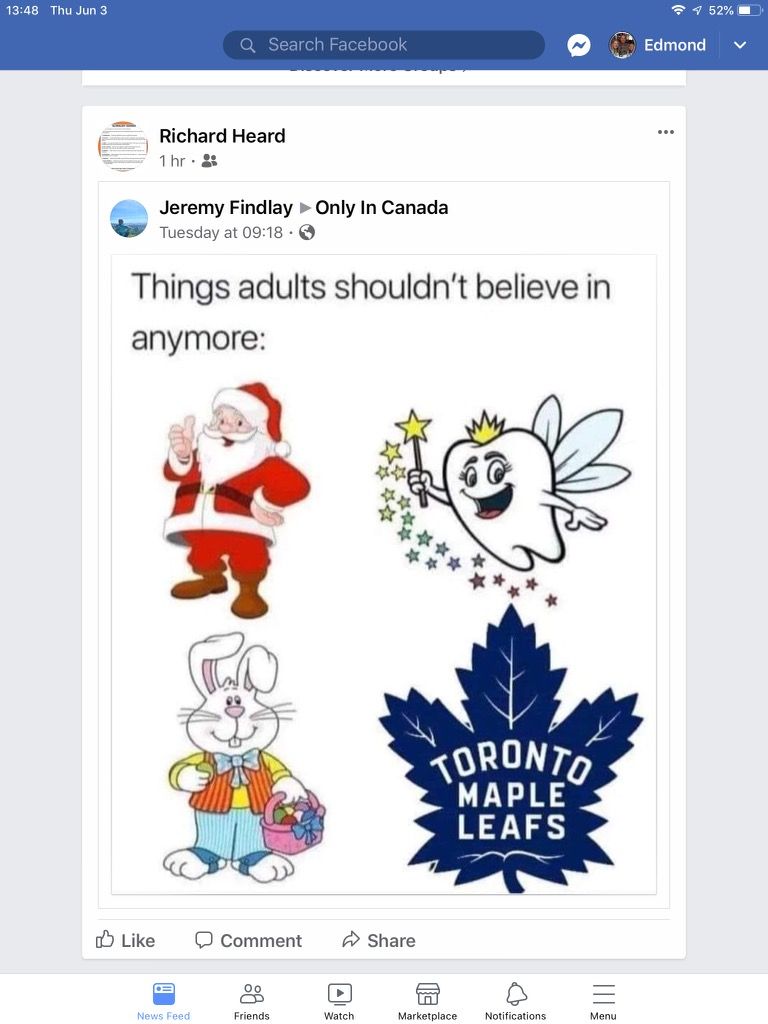Tap Jeremy Findlay's avatar
This screenshot has height=1024, width=768.
point(129,218)
